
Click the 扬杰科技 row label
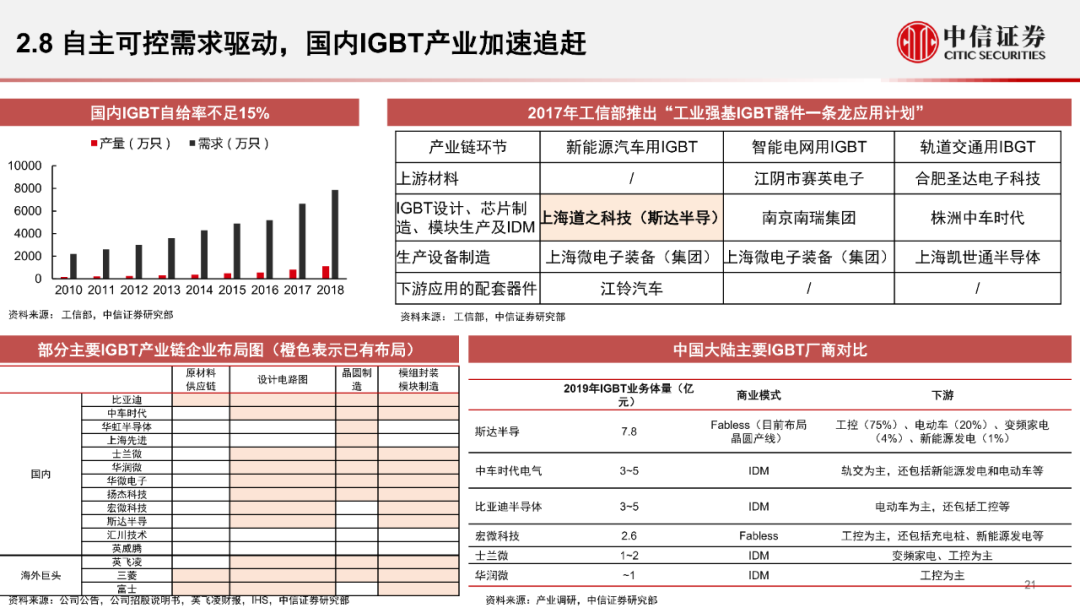[127, 494]
